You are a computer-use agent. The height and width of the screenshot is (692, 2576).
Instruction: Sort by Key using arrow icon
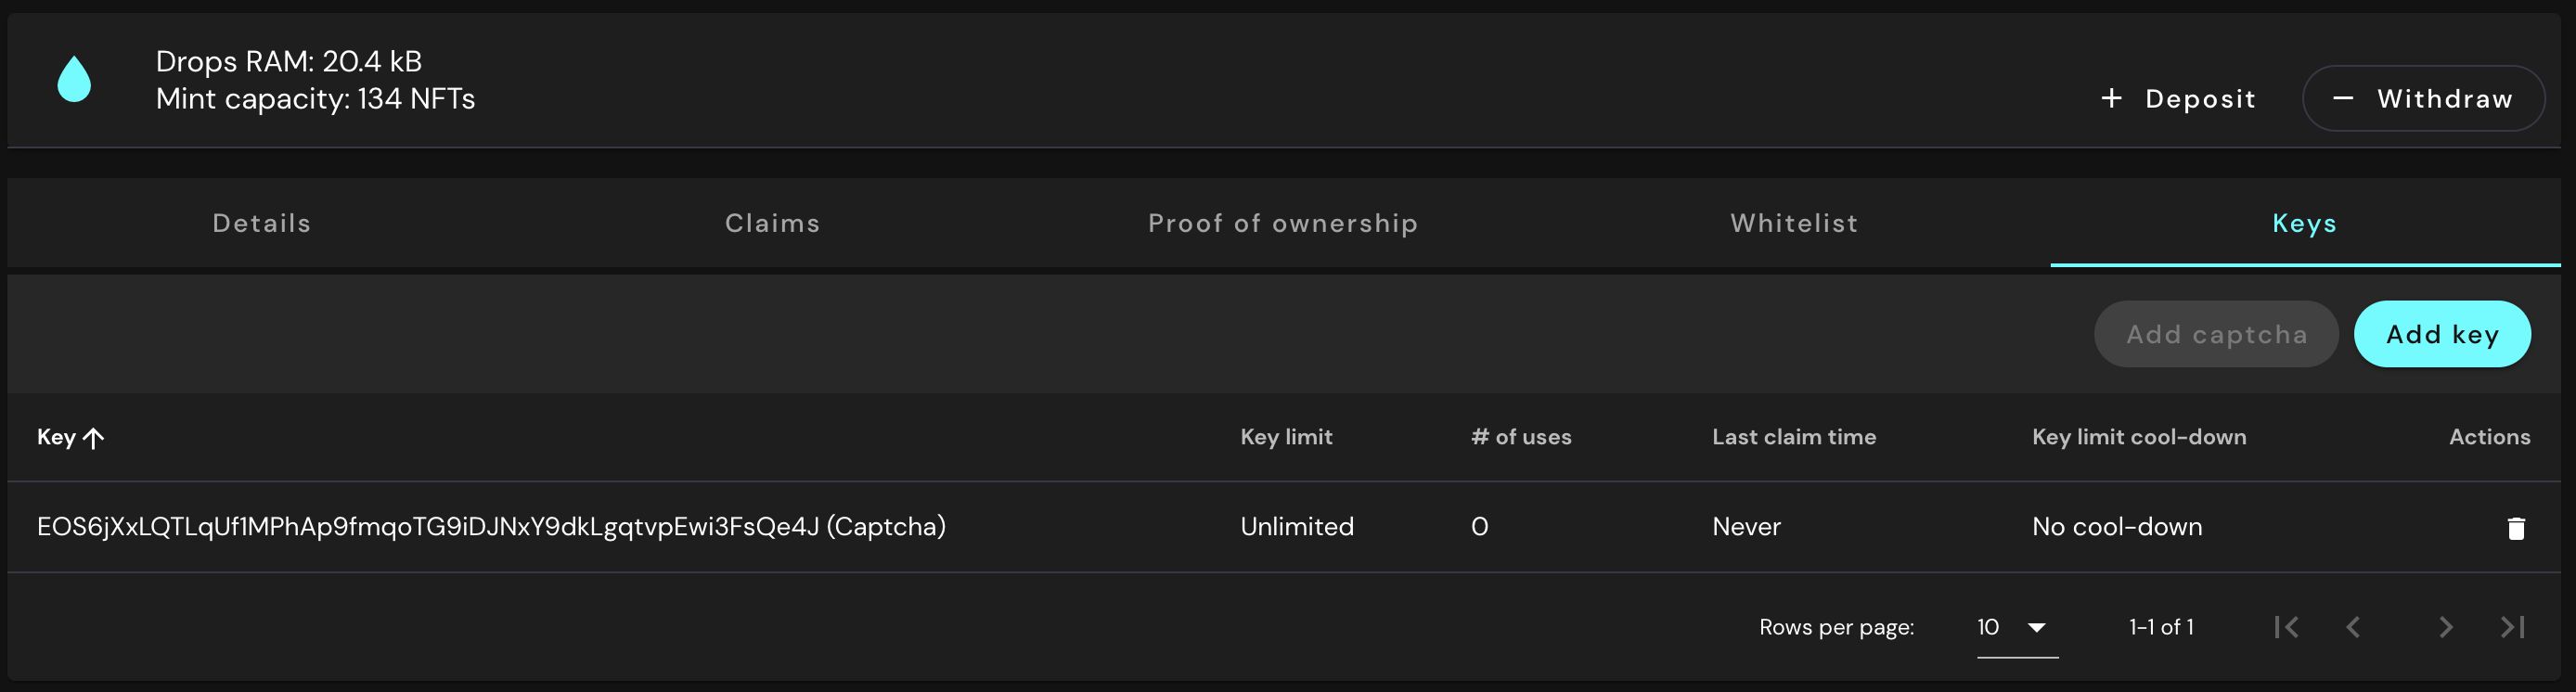(x=94, y=438)
